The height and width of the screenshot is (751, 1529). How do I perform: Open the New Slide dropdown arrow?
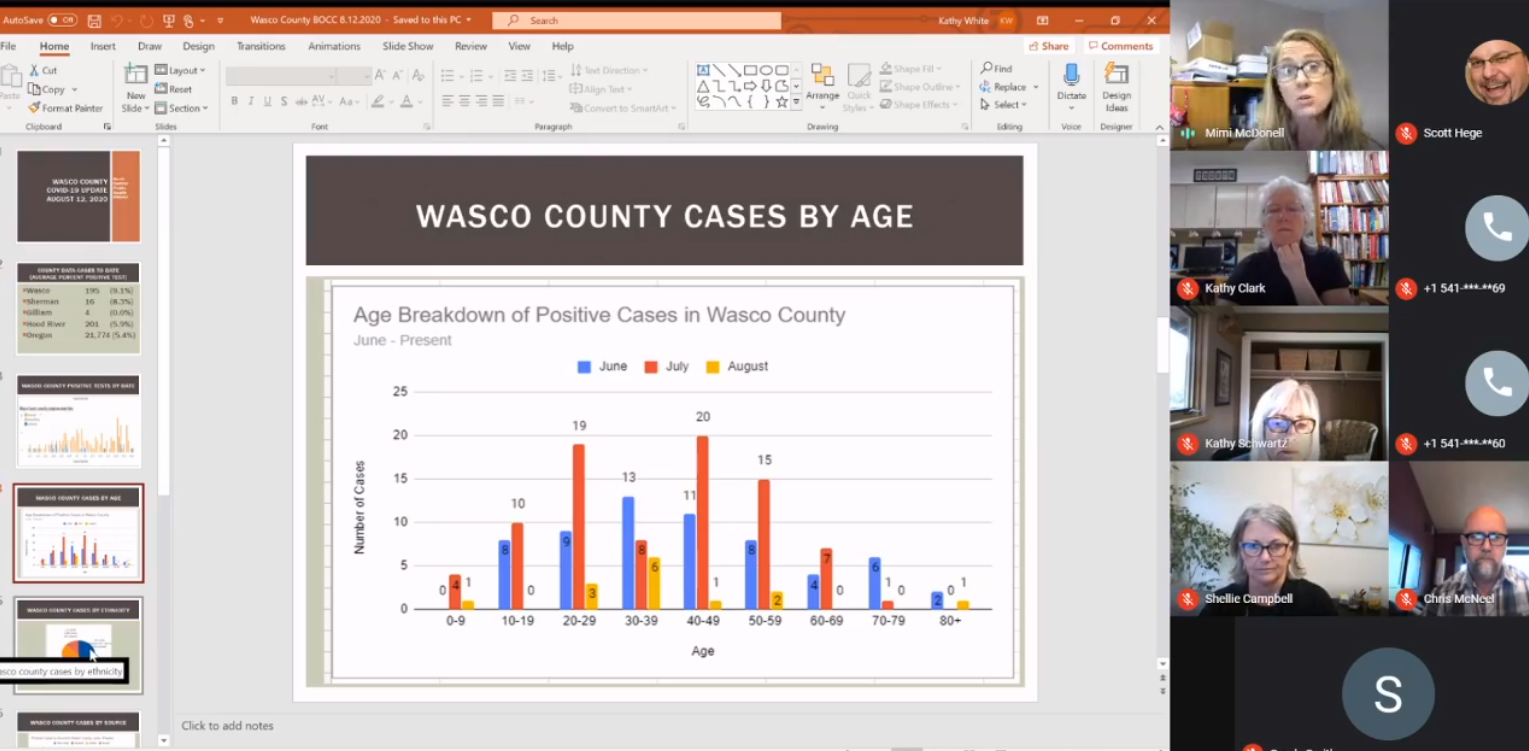tap(146, 108)
